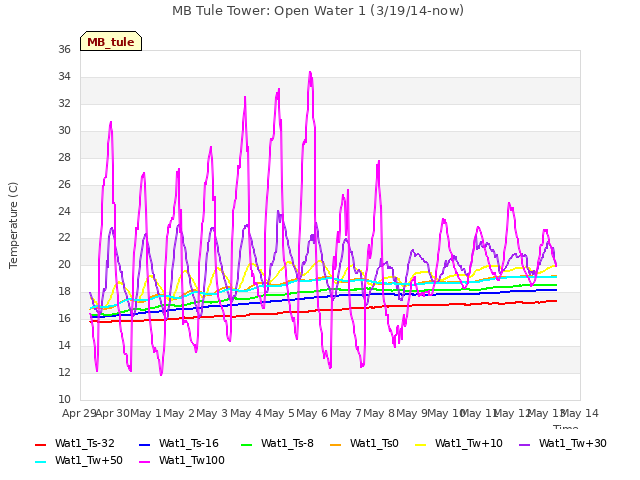Click the May 4 x-axis tick label
Screen dimensions: 640x480
246,413
